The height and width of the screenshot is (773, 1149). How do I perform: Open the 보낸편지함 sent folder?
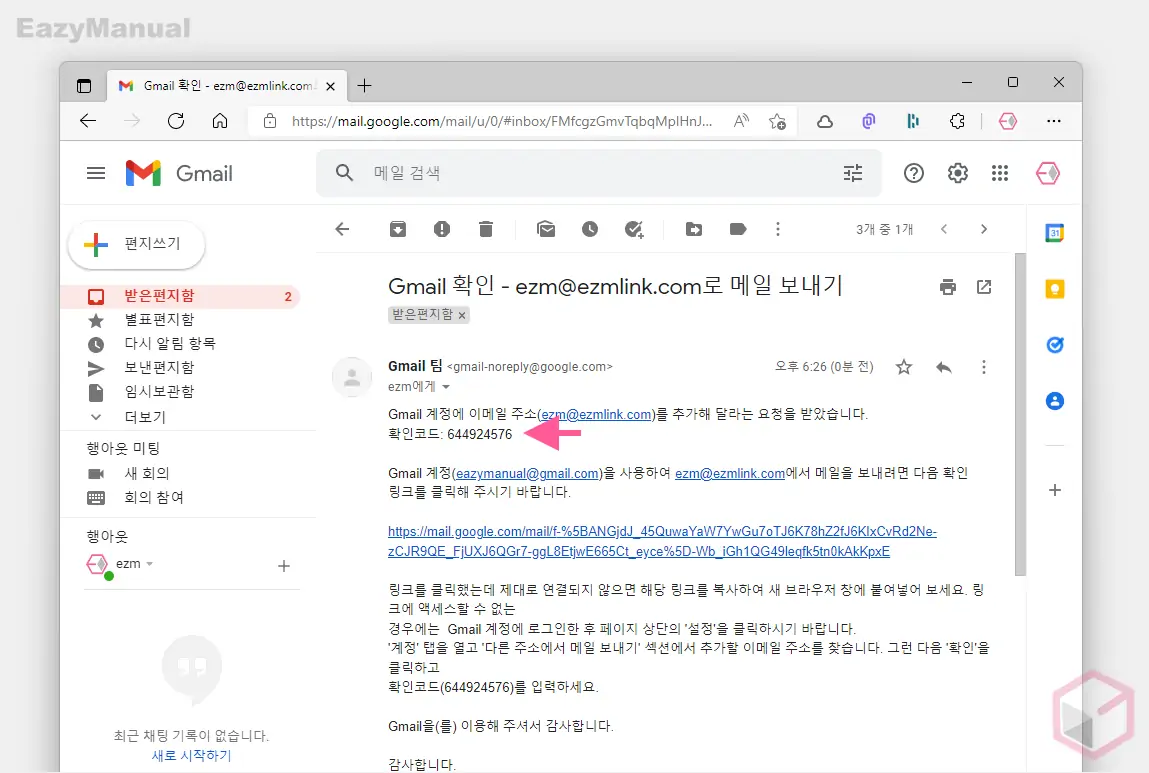pos(160,368)
